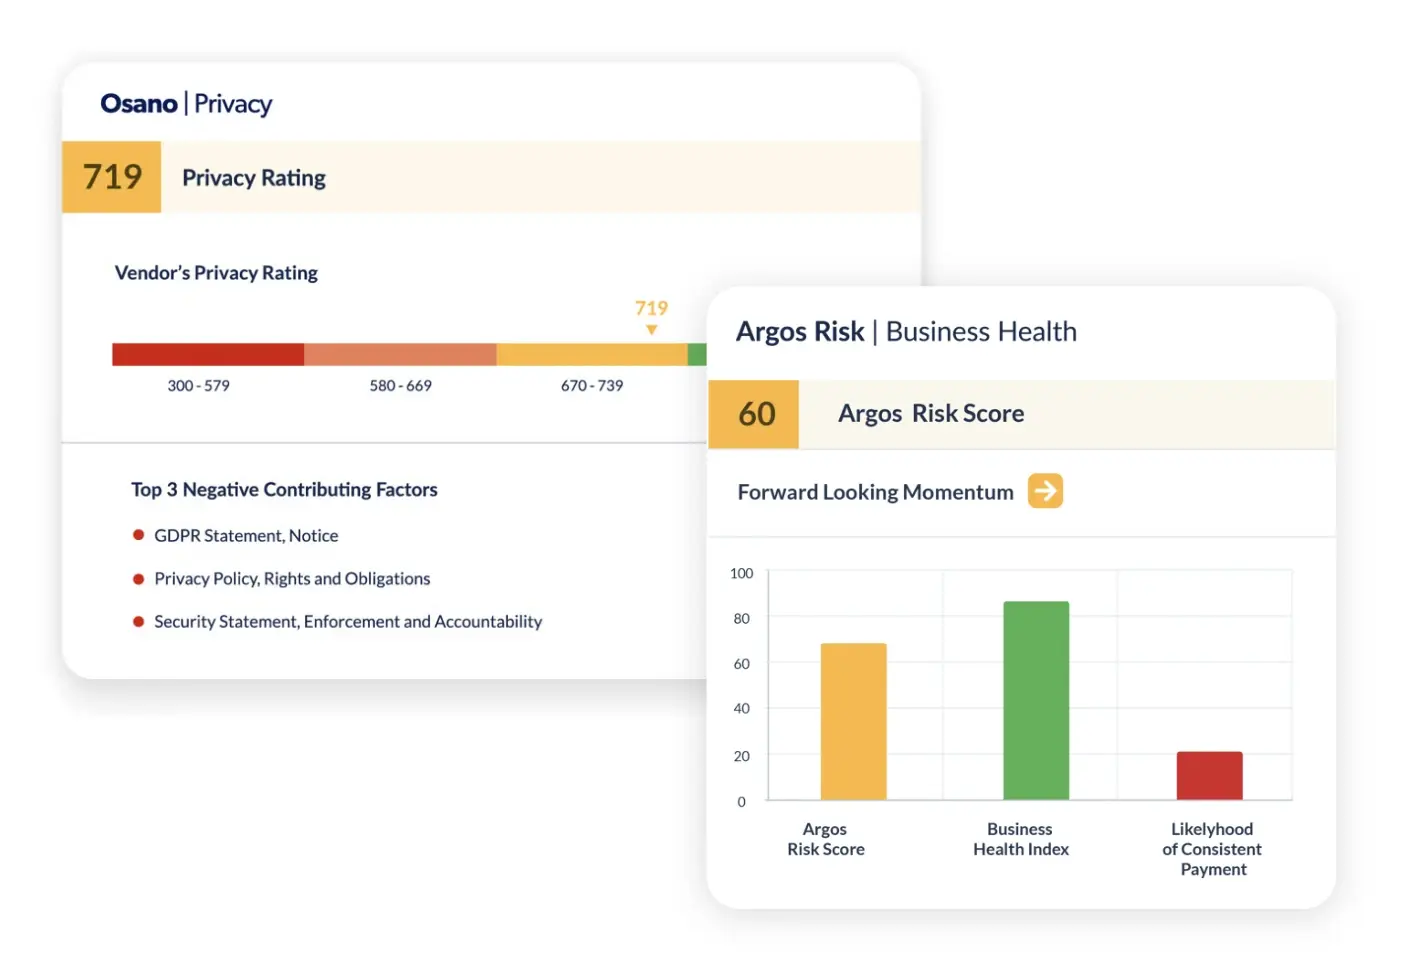Click the red bullet beside Security Statement
The height and width of the screenshot is (968, 1402).
point(139,621)
